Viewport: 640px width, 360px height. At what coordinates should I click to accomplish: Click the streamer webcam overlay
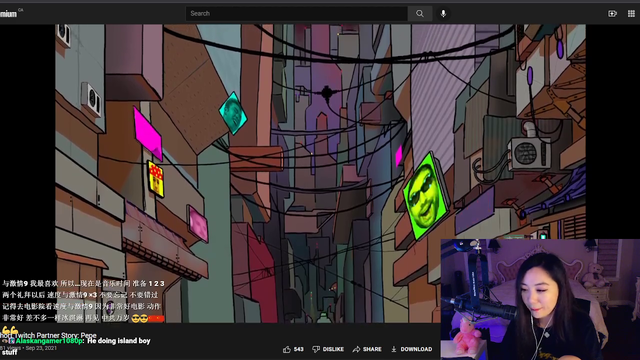point(540,299)
